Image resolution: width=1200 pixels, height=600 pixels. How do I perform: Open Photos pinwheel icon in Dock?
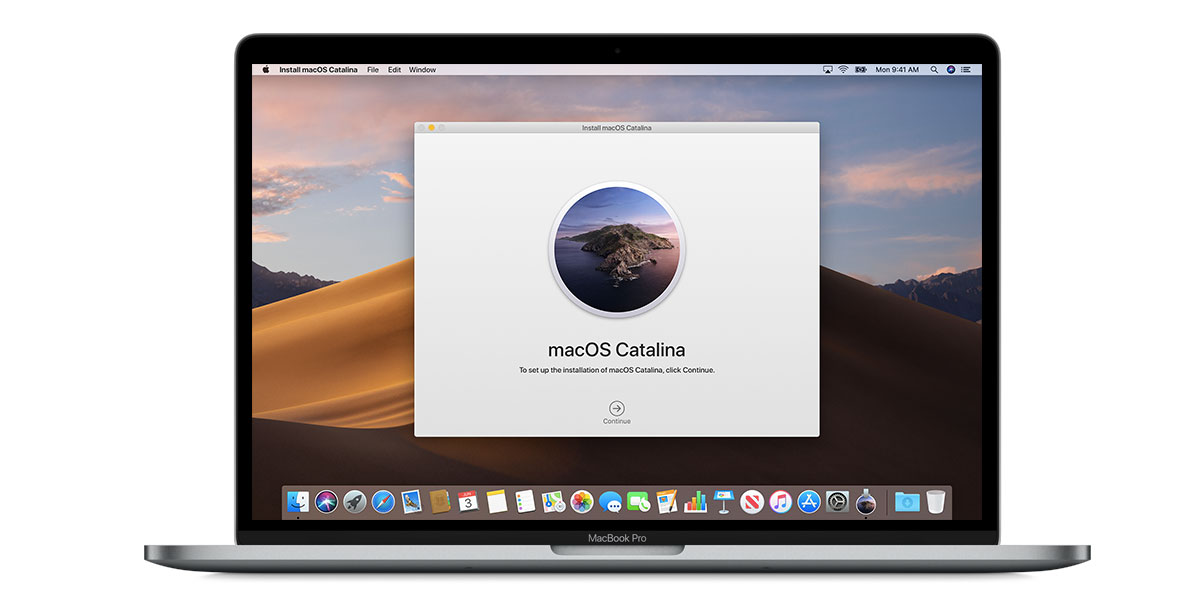tap(582, 501)
